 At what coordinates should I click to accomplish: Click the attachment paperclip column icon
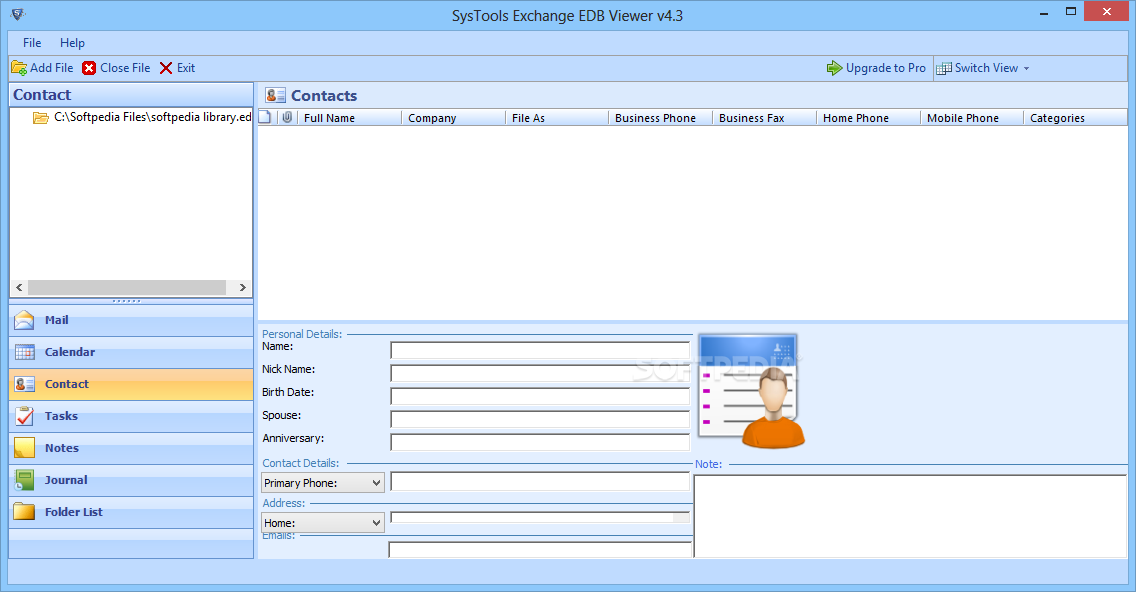[288, 117]
